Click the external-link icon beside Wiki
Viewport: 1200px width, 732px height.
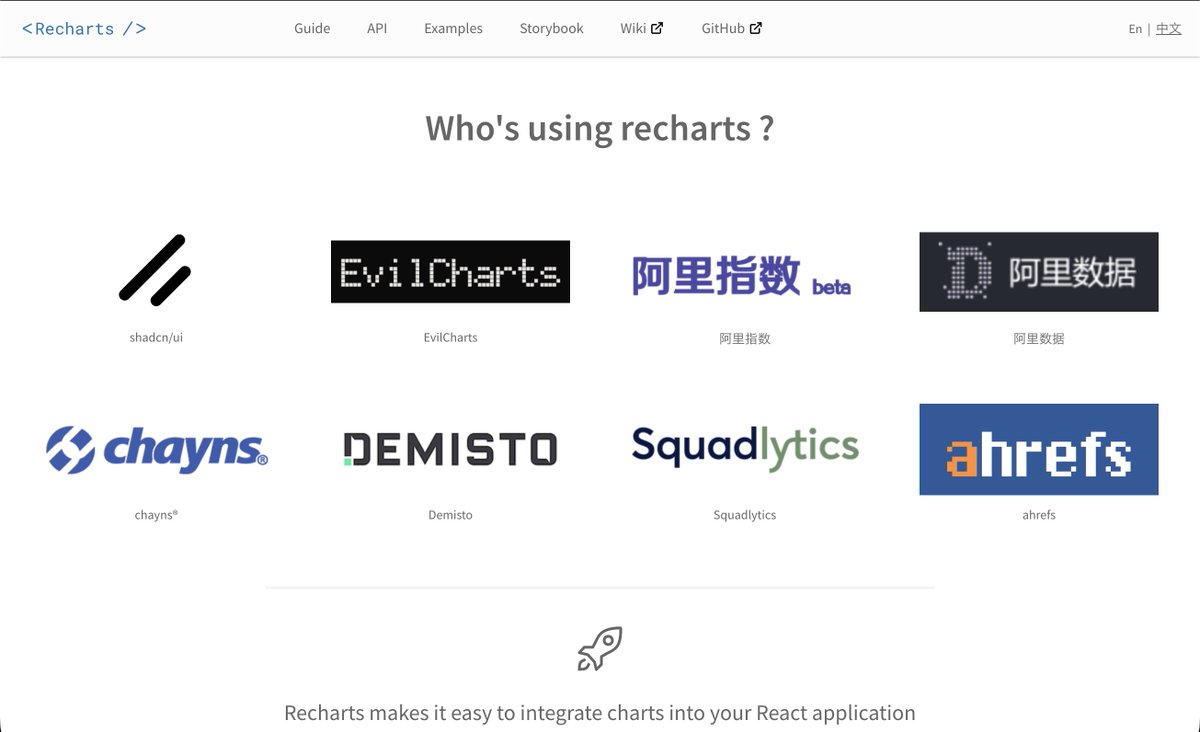click(x=657, y=28)
